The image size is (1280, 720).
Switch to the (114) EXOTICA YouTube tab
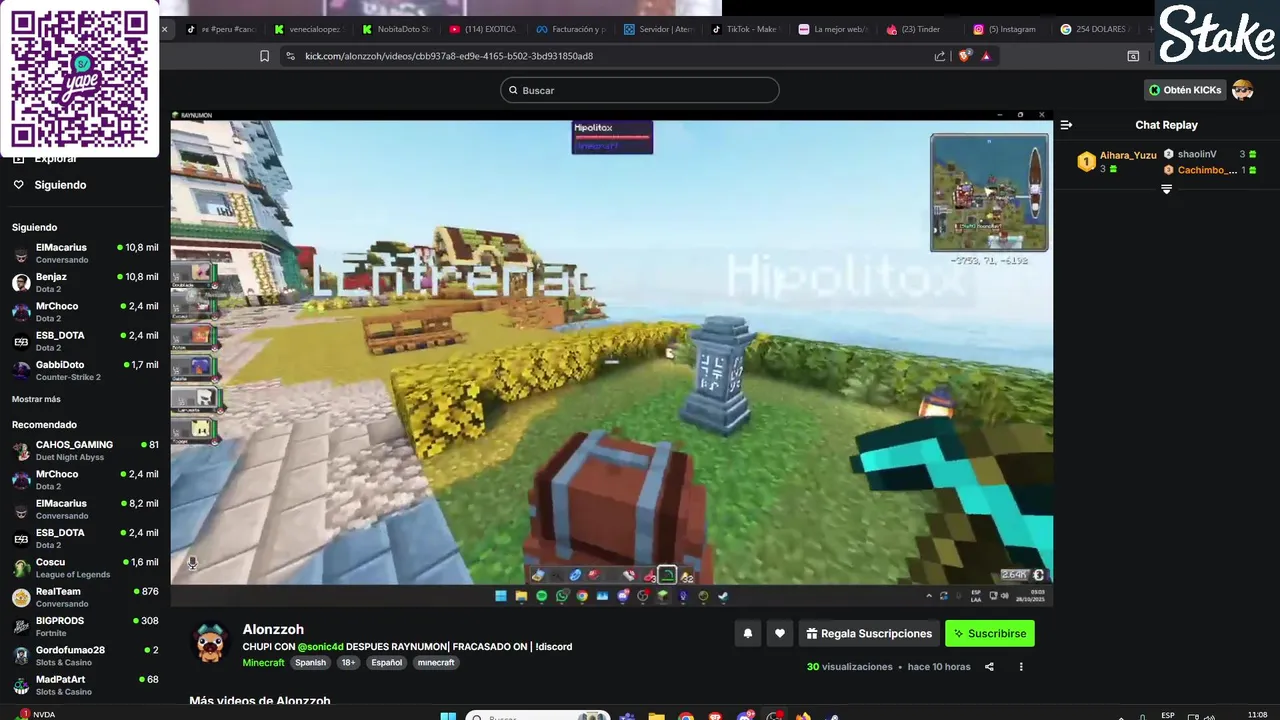pos(484,29)
